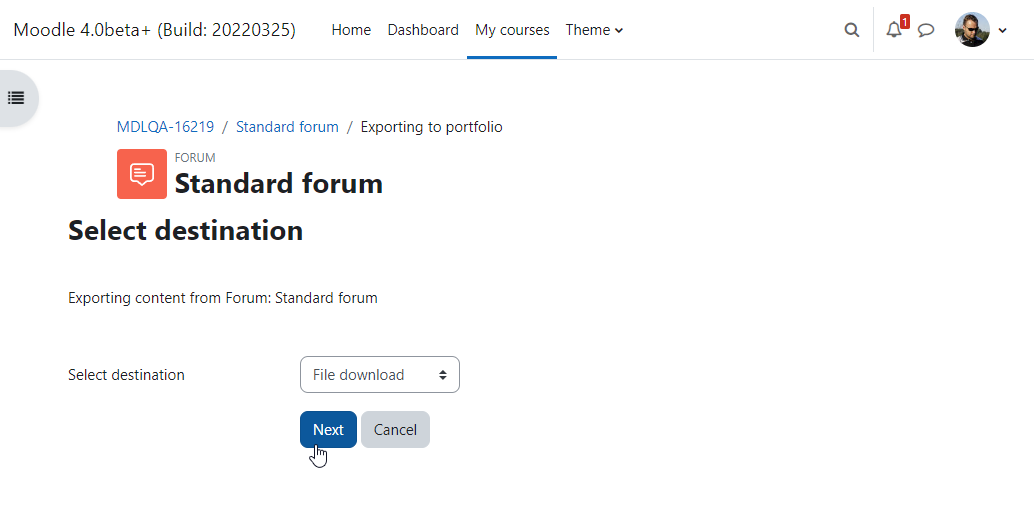Open the File download destination selector

click(x=380, y=374)
